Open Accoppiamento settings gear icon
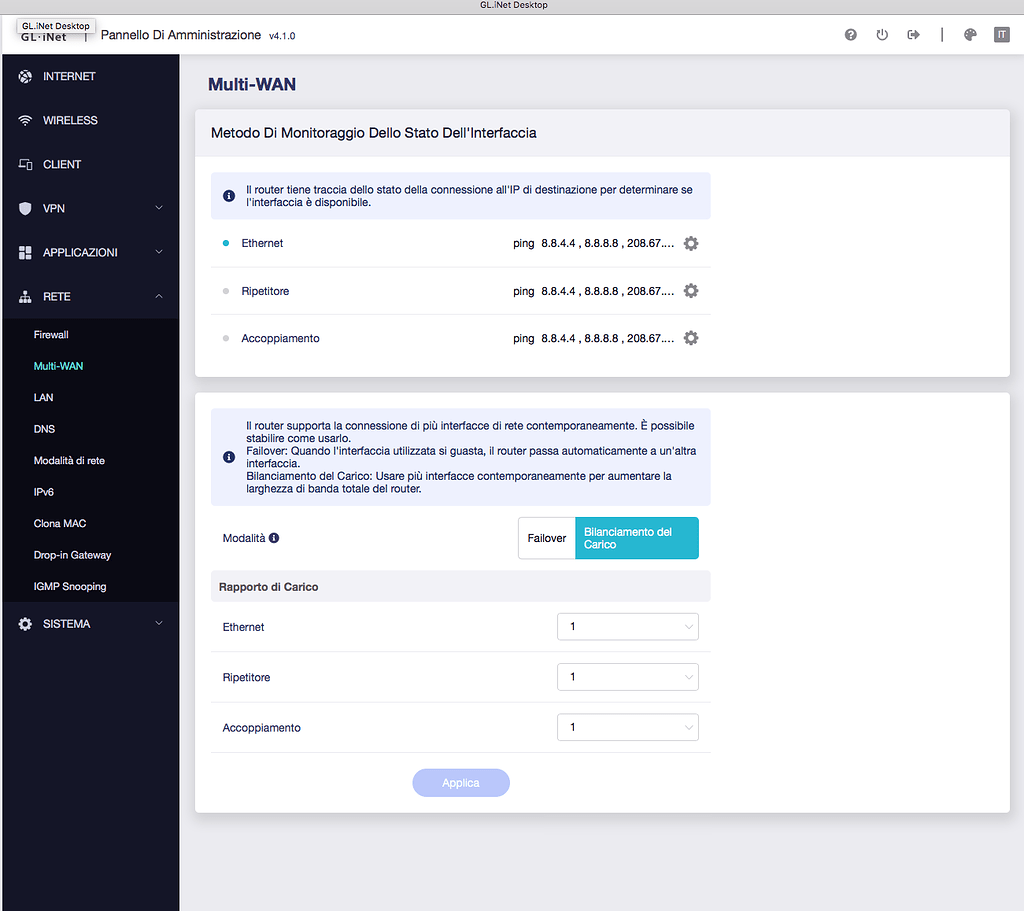The height and width of the screenshot is (911, 1024). [x=690, y=337]
